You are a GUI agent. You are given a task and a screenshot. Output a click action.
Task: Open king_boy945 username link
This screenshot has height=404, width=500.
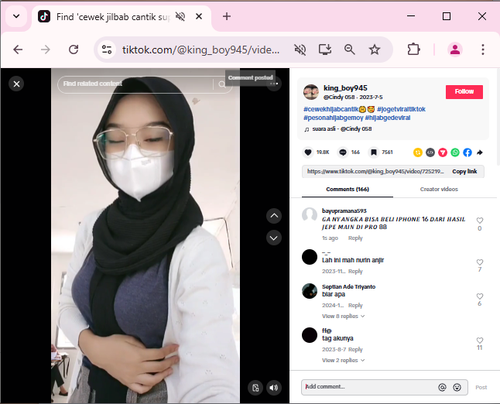point(345,88)
